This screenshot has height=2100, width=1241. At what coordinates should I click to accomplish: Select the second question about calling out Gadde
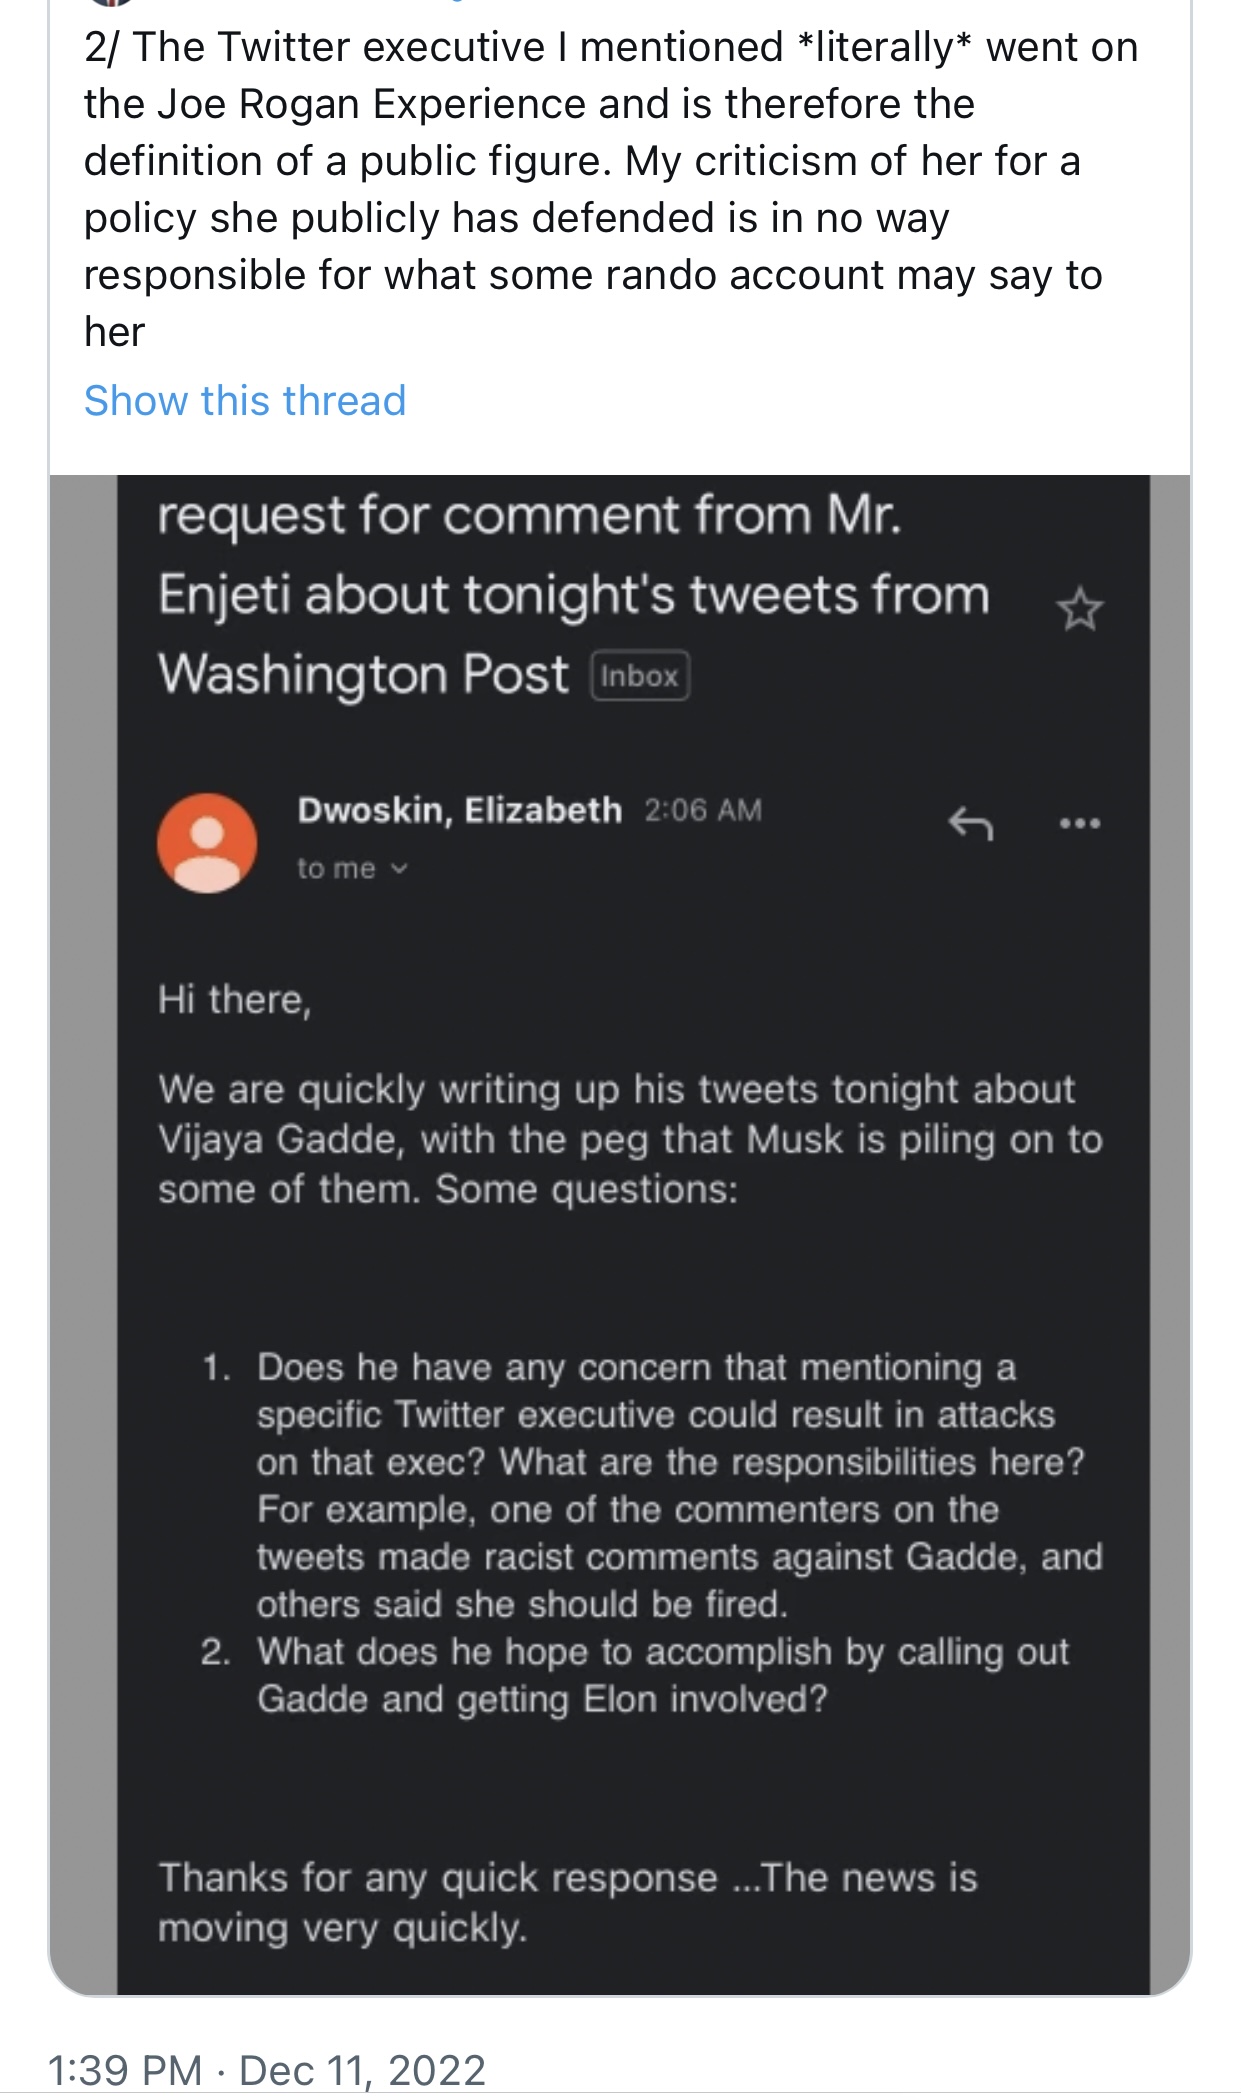635,1675
